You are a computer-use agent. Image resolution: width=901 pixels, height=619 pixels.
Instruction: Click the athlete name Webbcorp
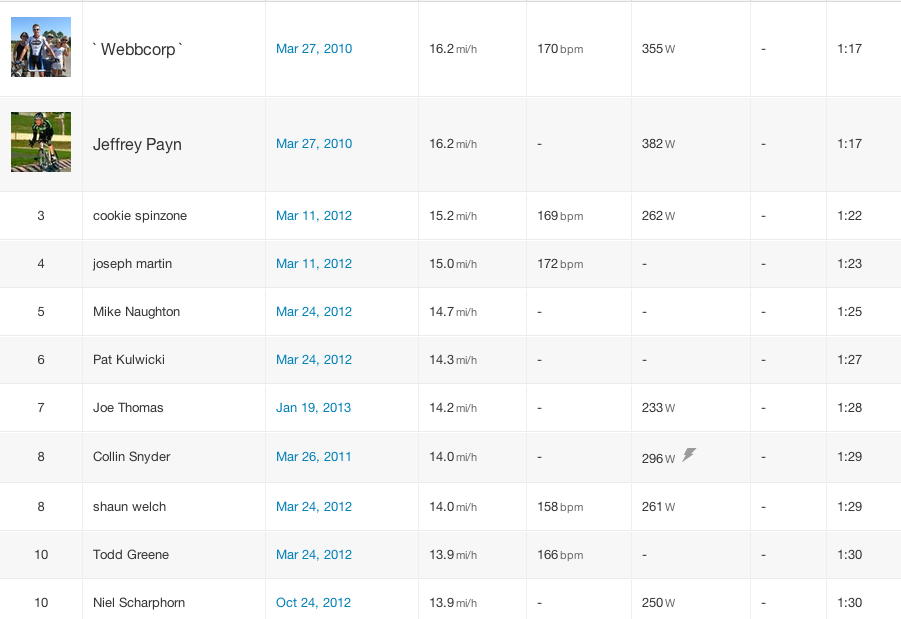(139, 49)
